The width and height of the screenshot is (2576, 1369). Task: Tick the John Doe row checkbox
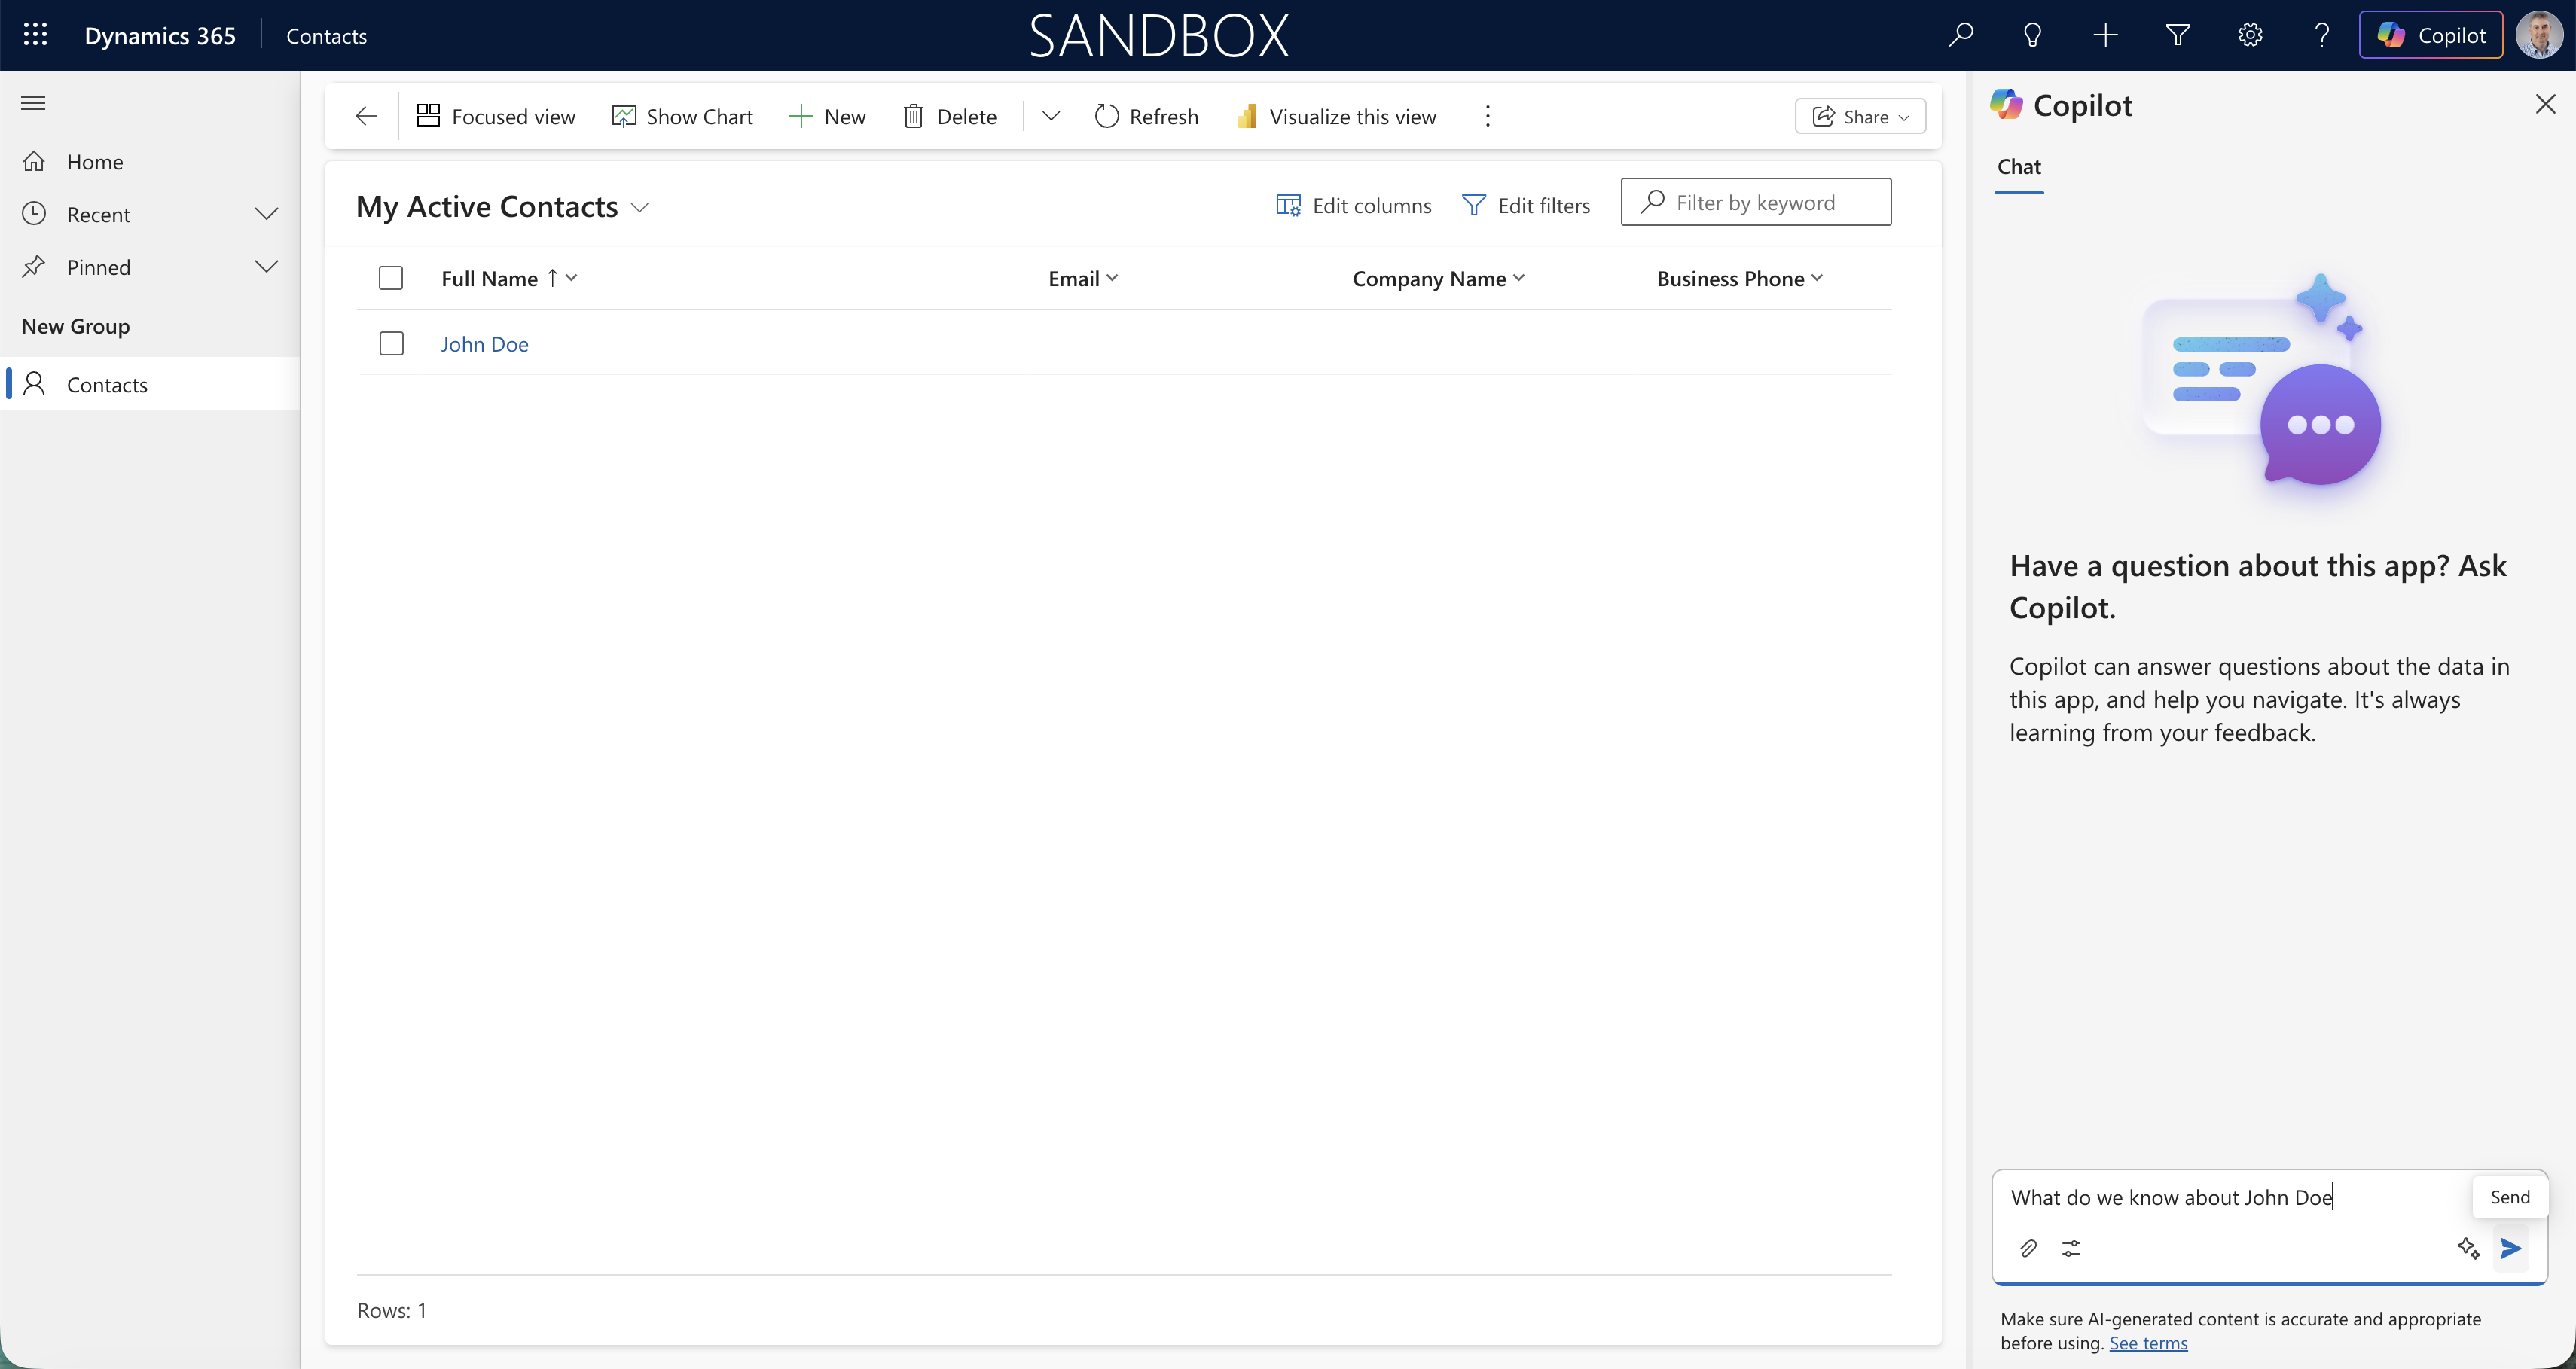[x=391, y=343]
